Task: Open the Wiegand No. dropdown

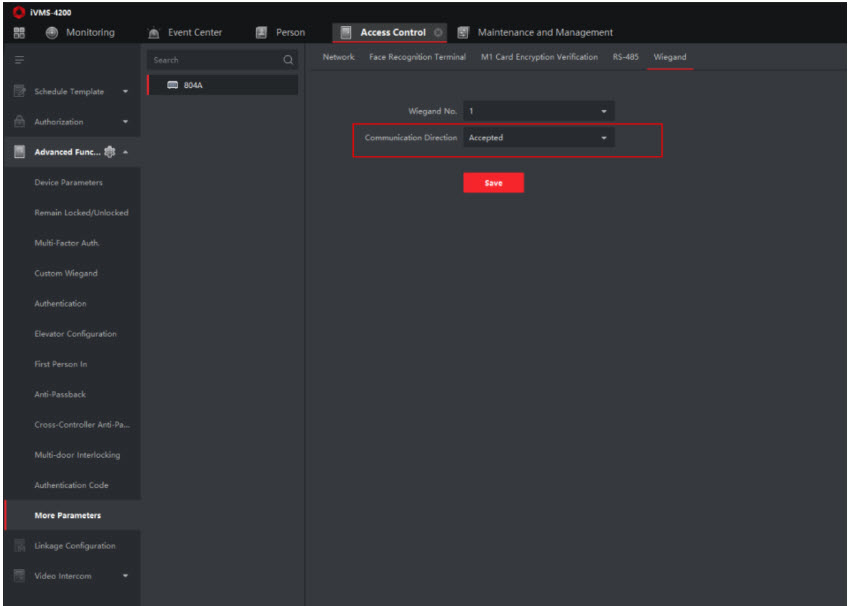Action: click(537, 111)
